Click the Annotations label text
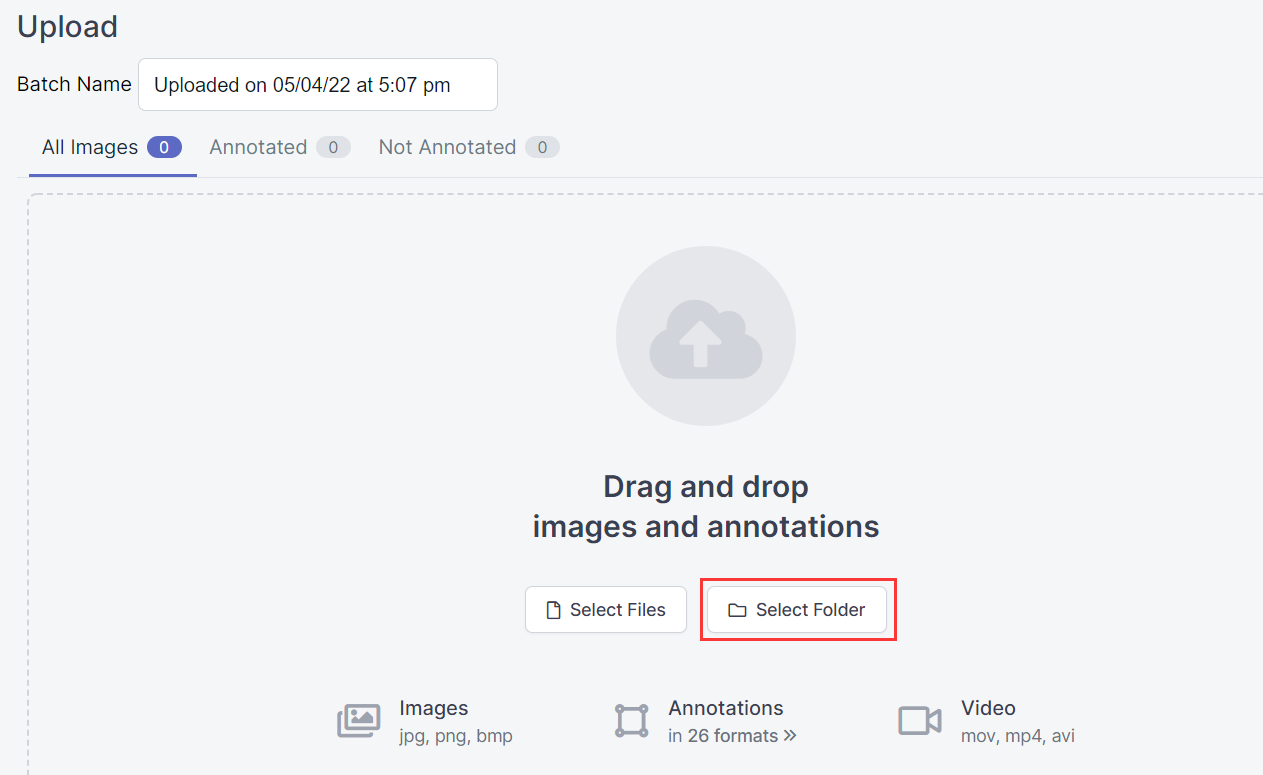The image size is (1263, 775). [x=726, y=708]
